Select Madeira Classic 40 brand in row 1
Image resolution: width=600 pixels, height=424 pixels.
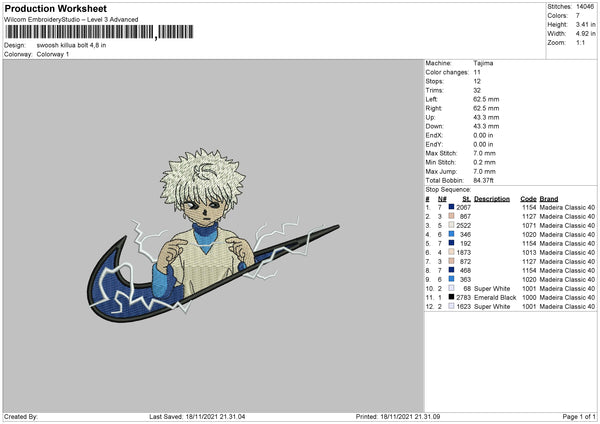click(x=567, y=207)
